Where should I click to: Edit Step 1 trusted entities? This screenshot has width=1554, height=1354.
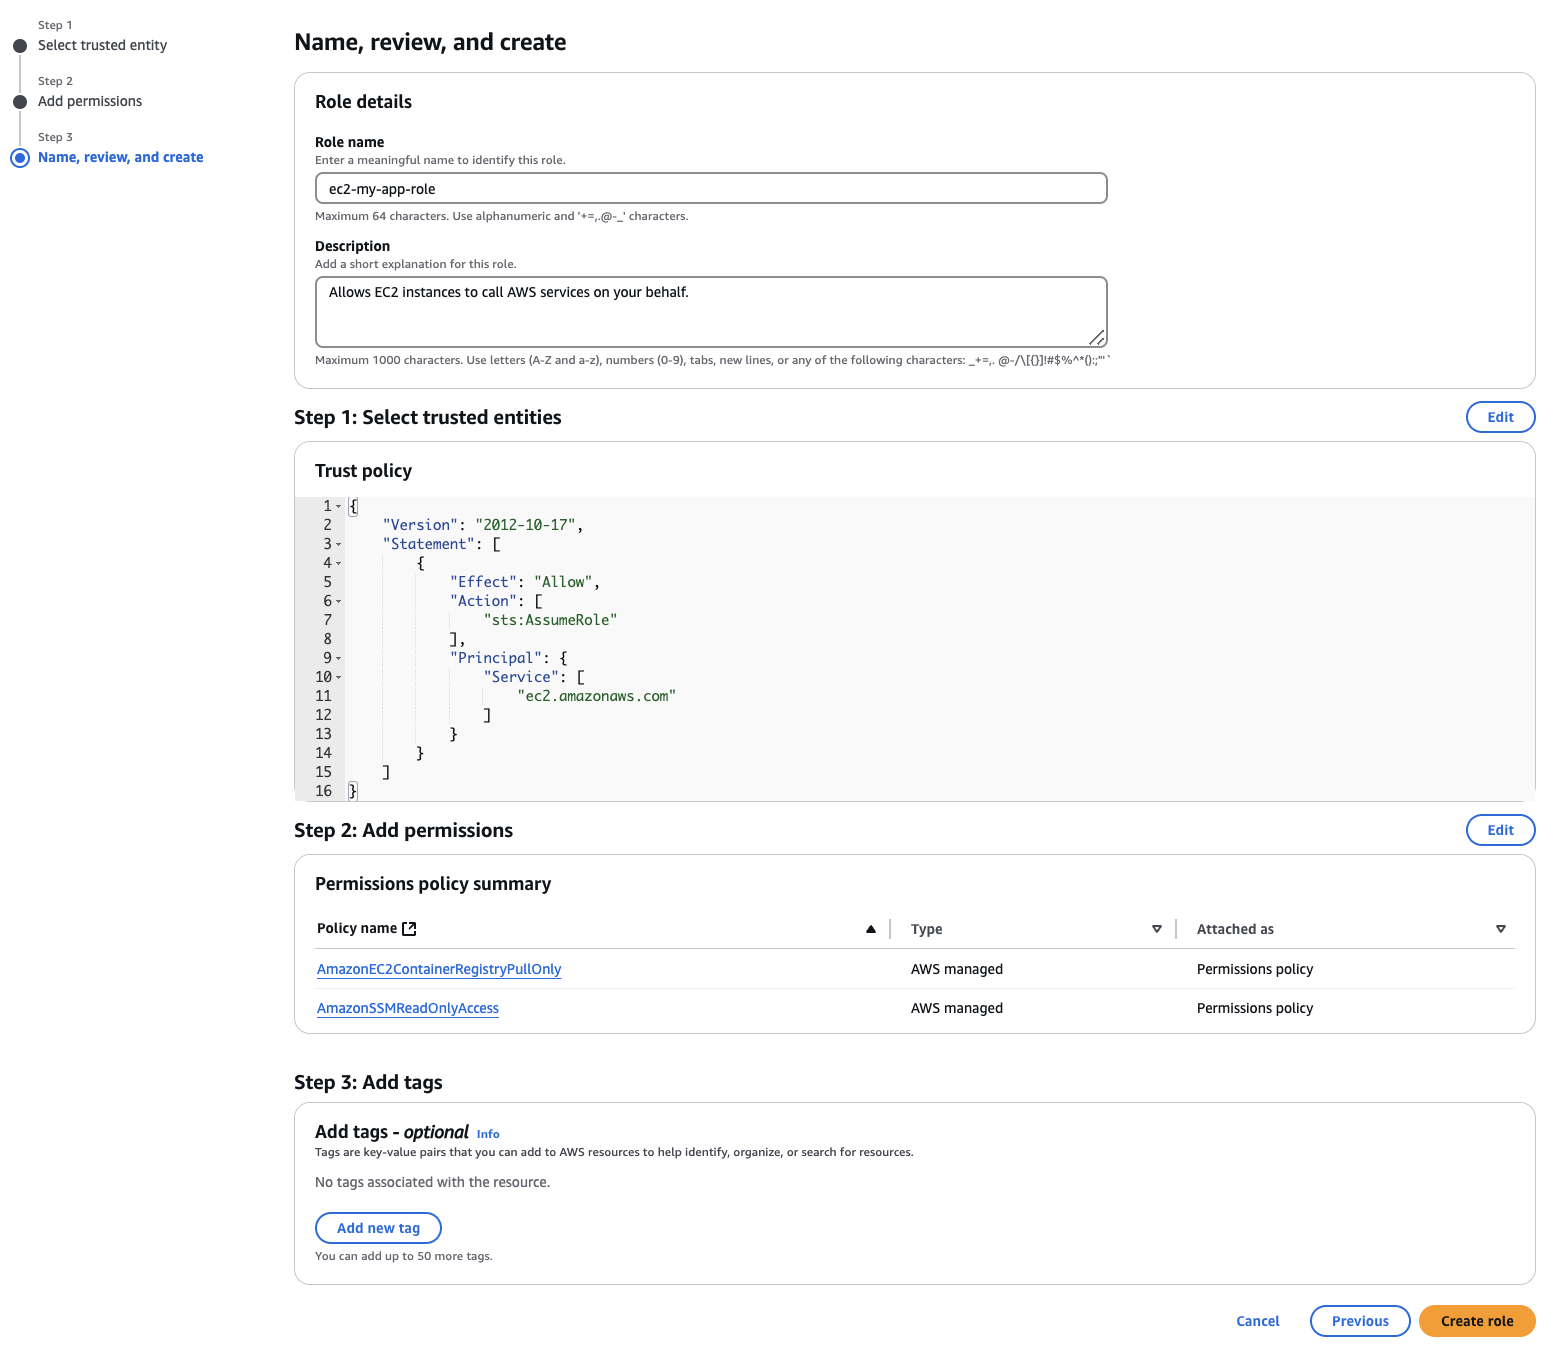point(1500,417)
